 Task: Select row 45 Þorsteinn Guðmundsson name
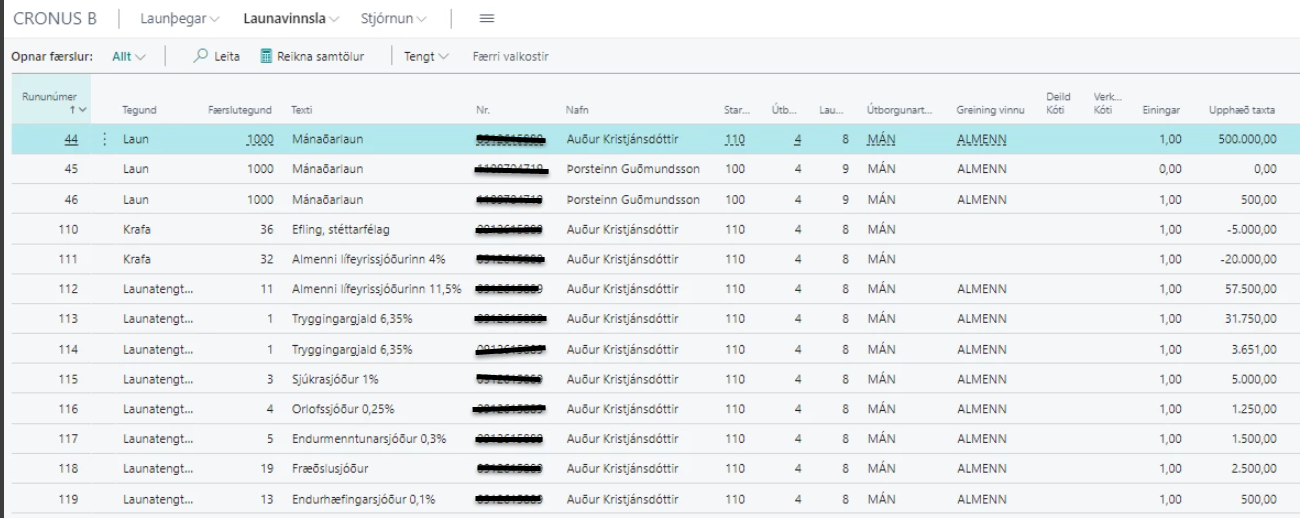[x=631, y=170]
